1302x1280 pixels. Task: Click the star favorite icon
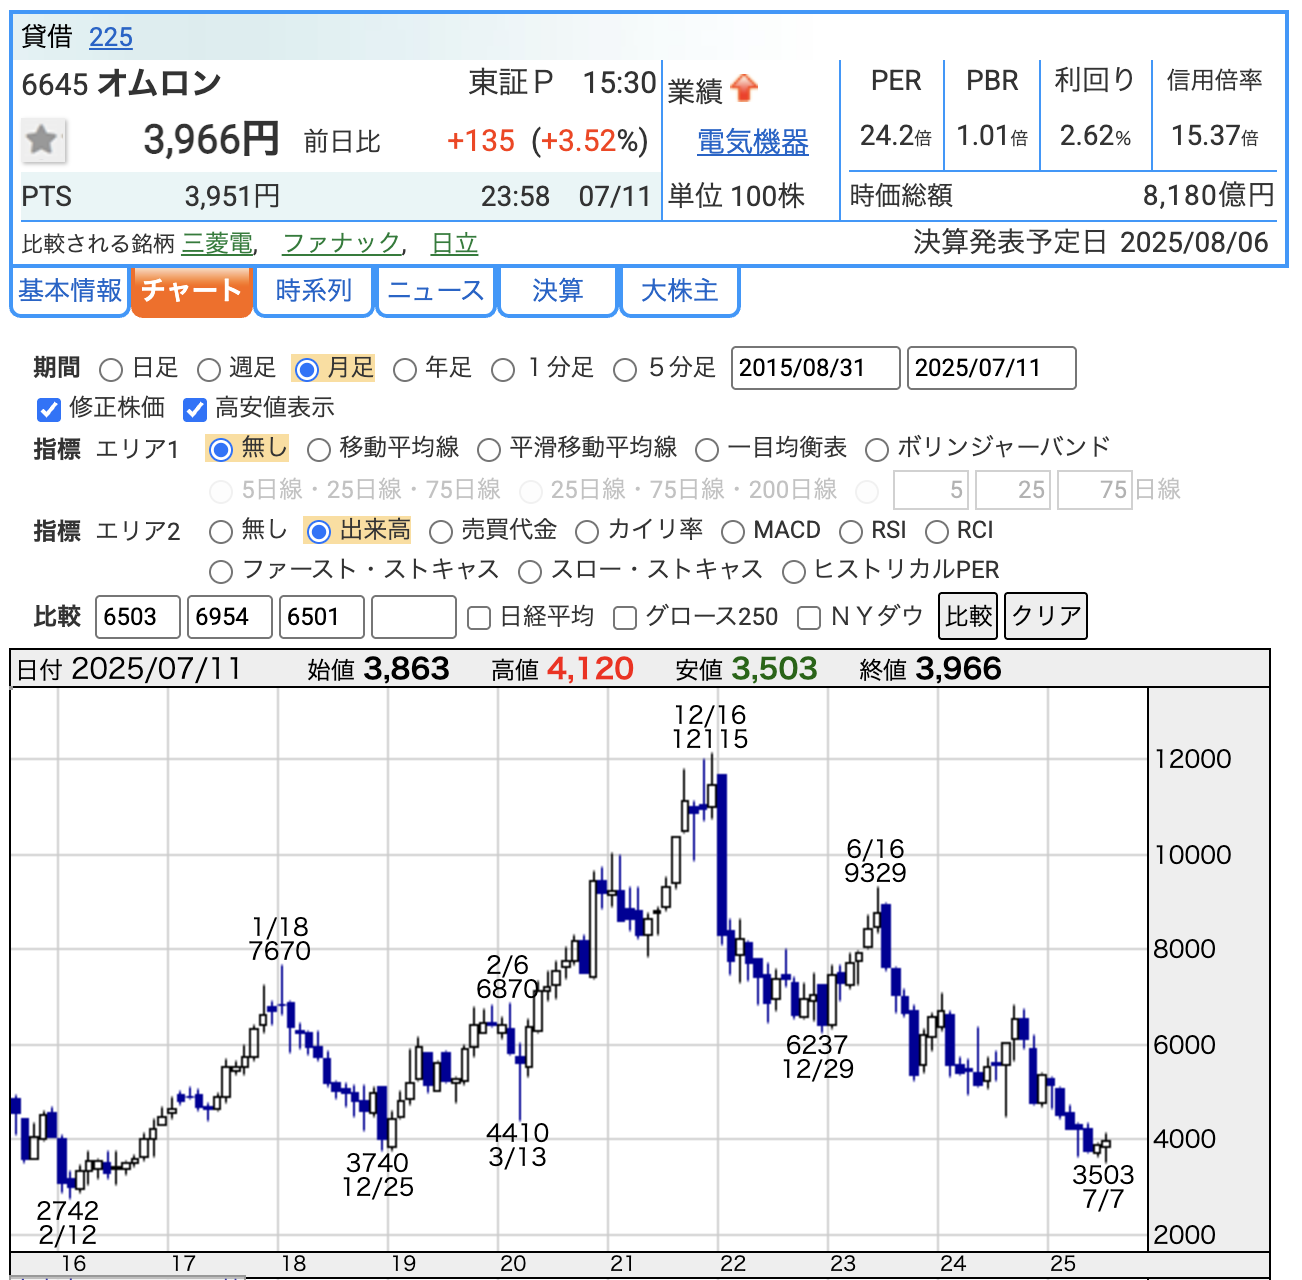click(43, 140)
